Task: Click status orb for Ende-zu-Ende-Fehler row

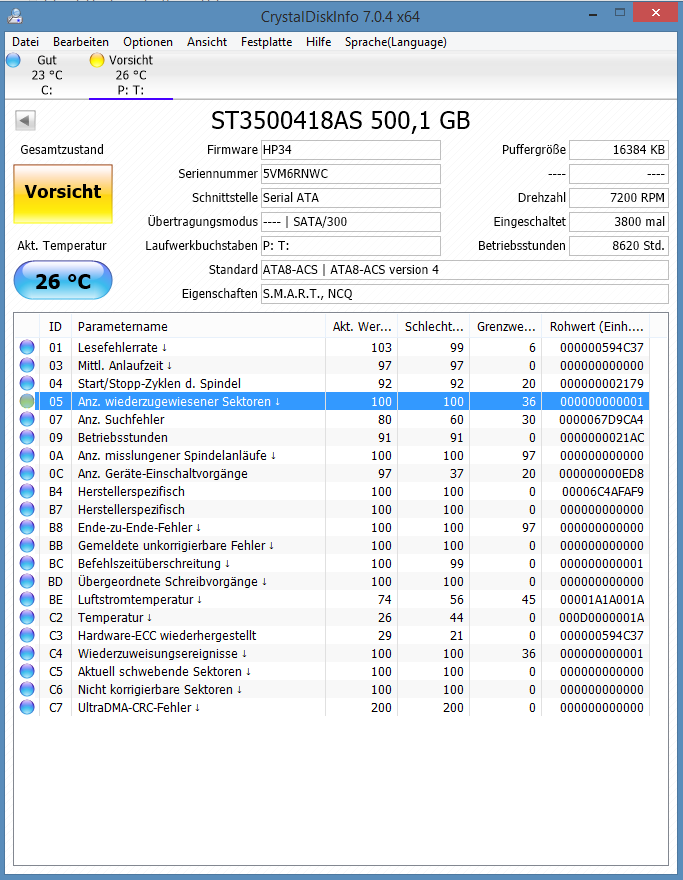Action: 27,528
